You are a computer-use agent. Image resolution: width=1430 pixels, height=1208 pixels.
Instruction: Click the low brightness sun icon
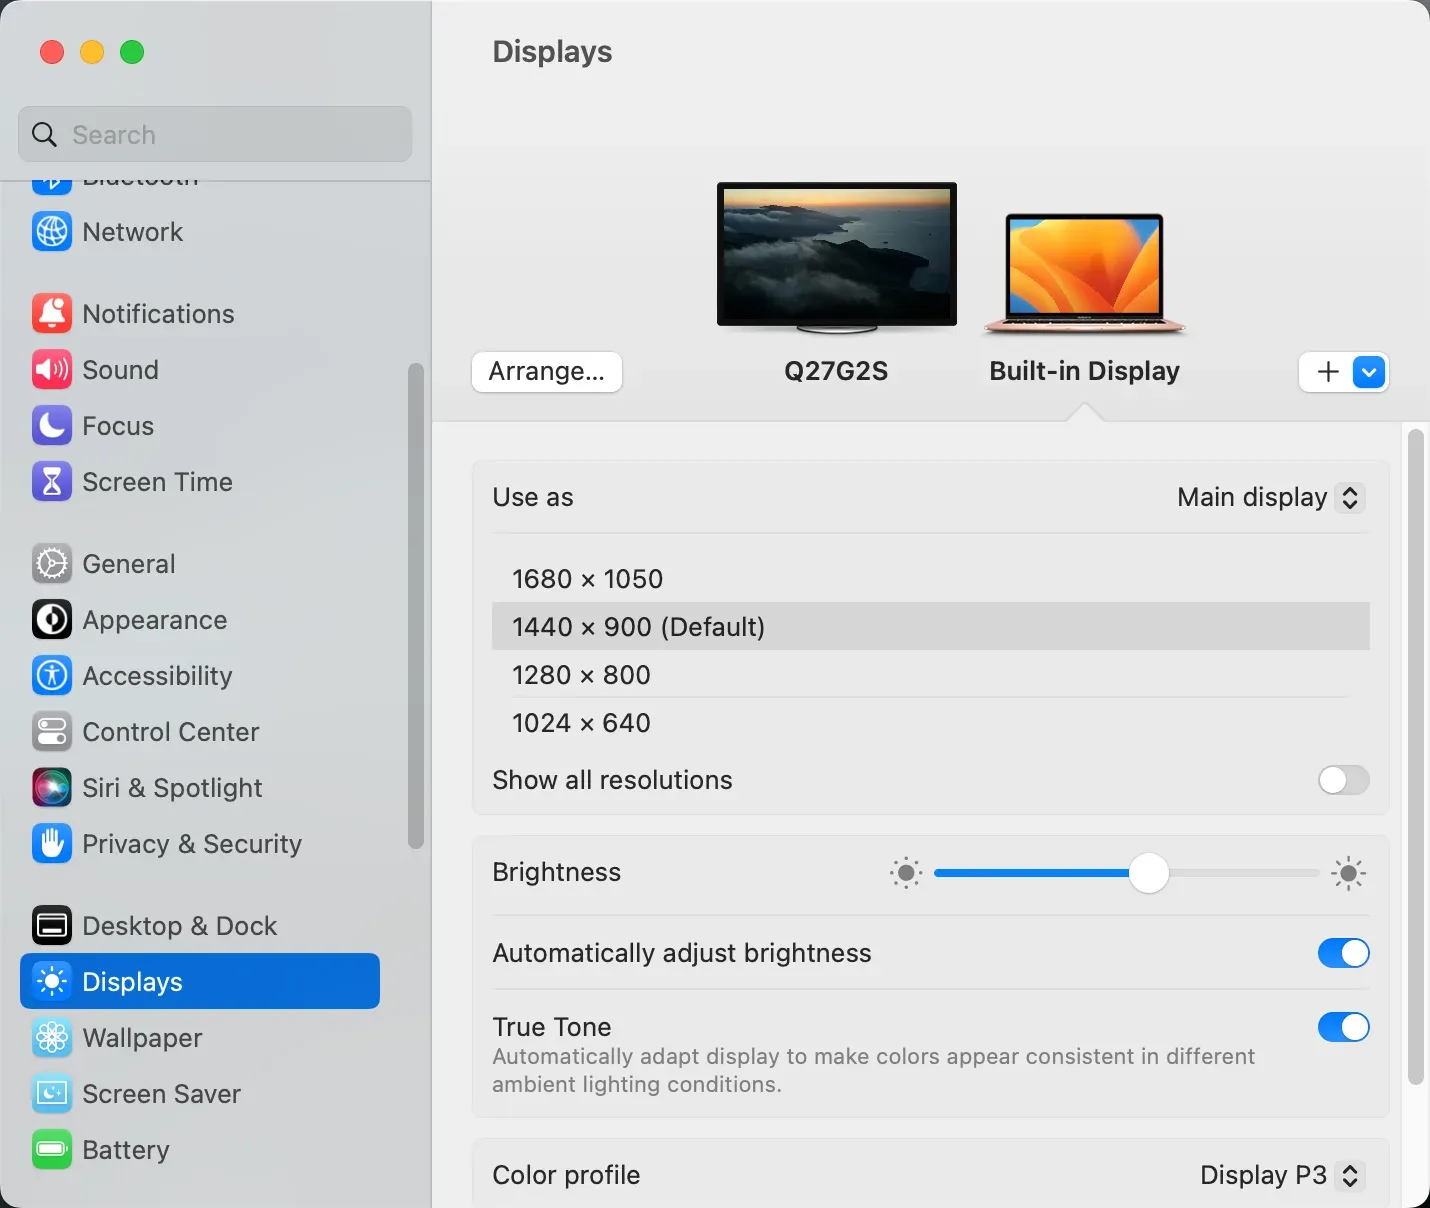point(906,873)
